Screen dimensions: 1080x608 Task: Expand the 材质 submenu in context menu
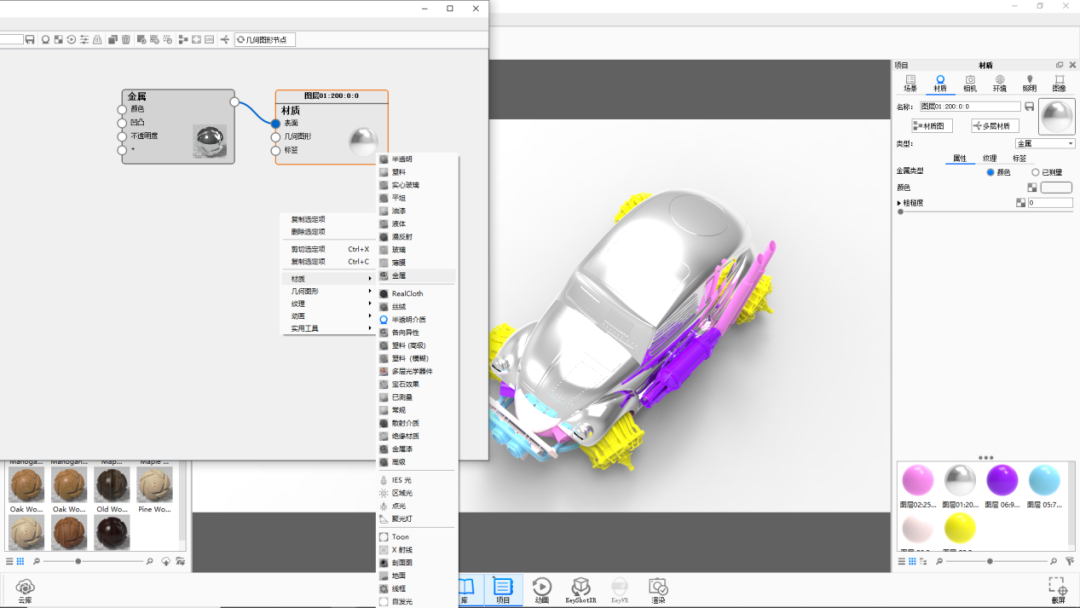tap(329, 279)
